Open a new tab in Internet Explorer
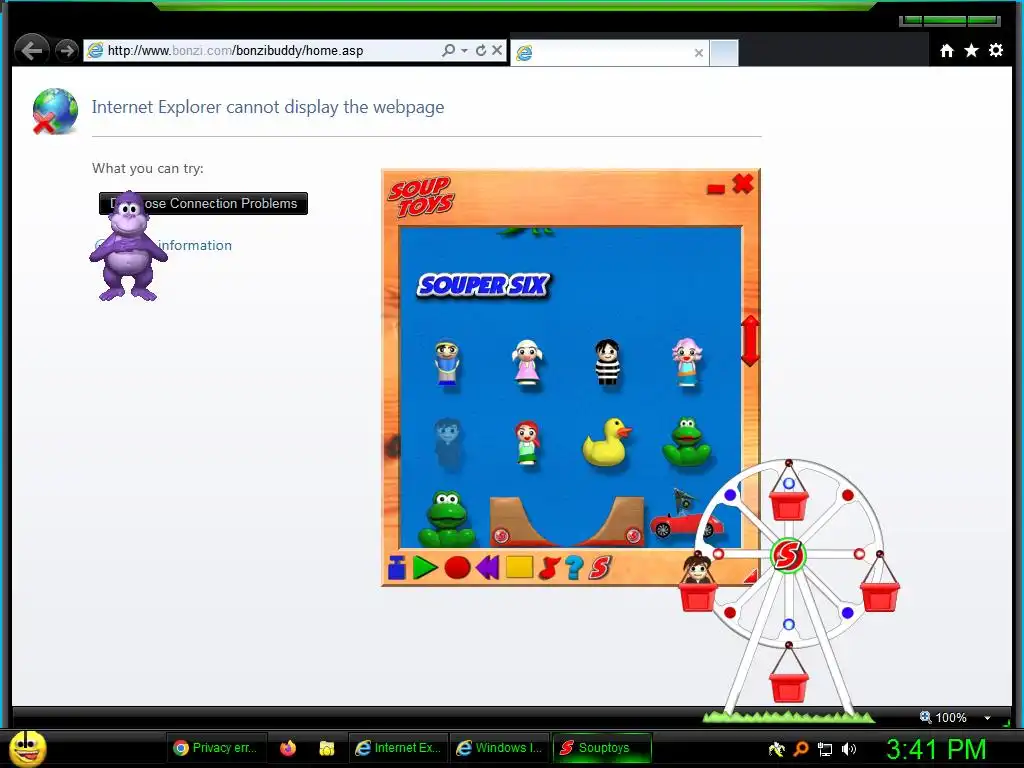The height and width of the screenshot is (768, 1024). pos(724,53)
